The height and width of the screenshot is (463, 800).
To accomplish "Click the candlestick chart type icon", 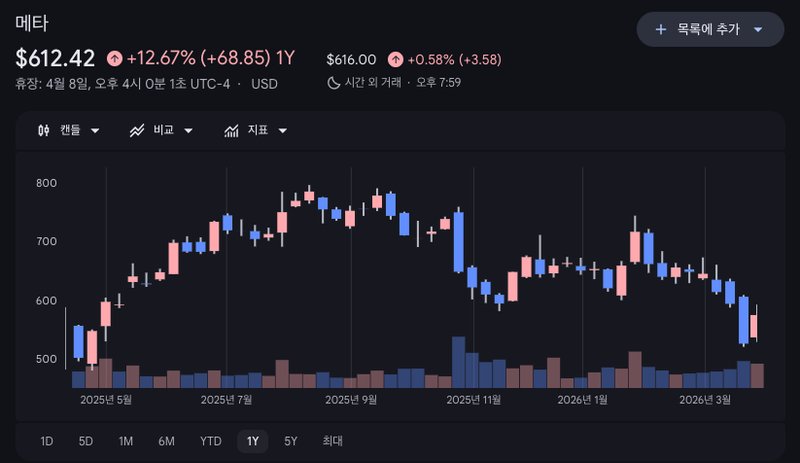I will [43, 131].
